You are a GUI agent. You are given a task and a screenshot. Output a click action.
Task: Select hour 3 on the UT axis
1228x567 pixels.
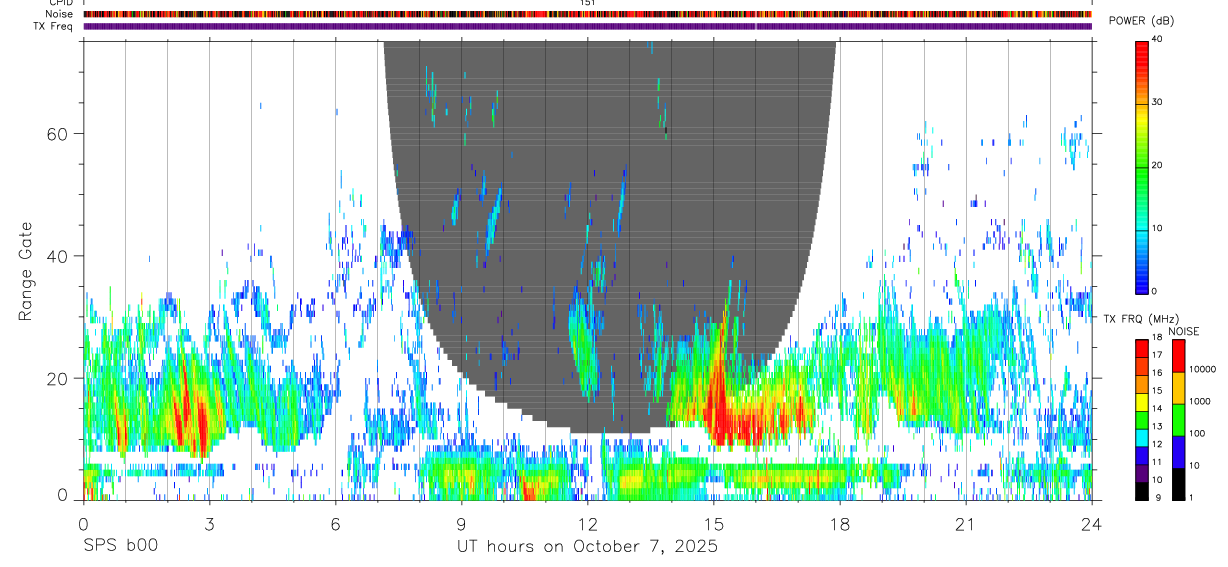click(x=209, y=522)
